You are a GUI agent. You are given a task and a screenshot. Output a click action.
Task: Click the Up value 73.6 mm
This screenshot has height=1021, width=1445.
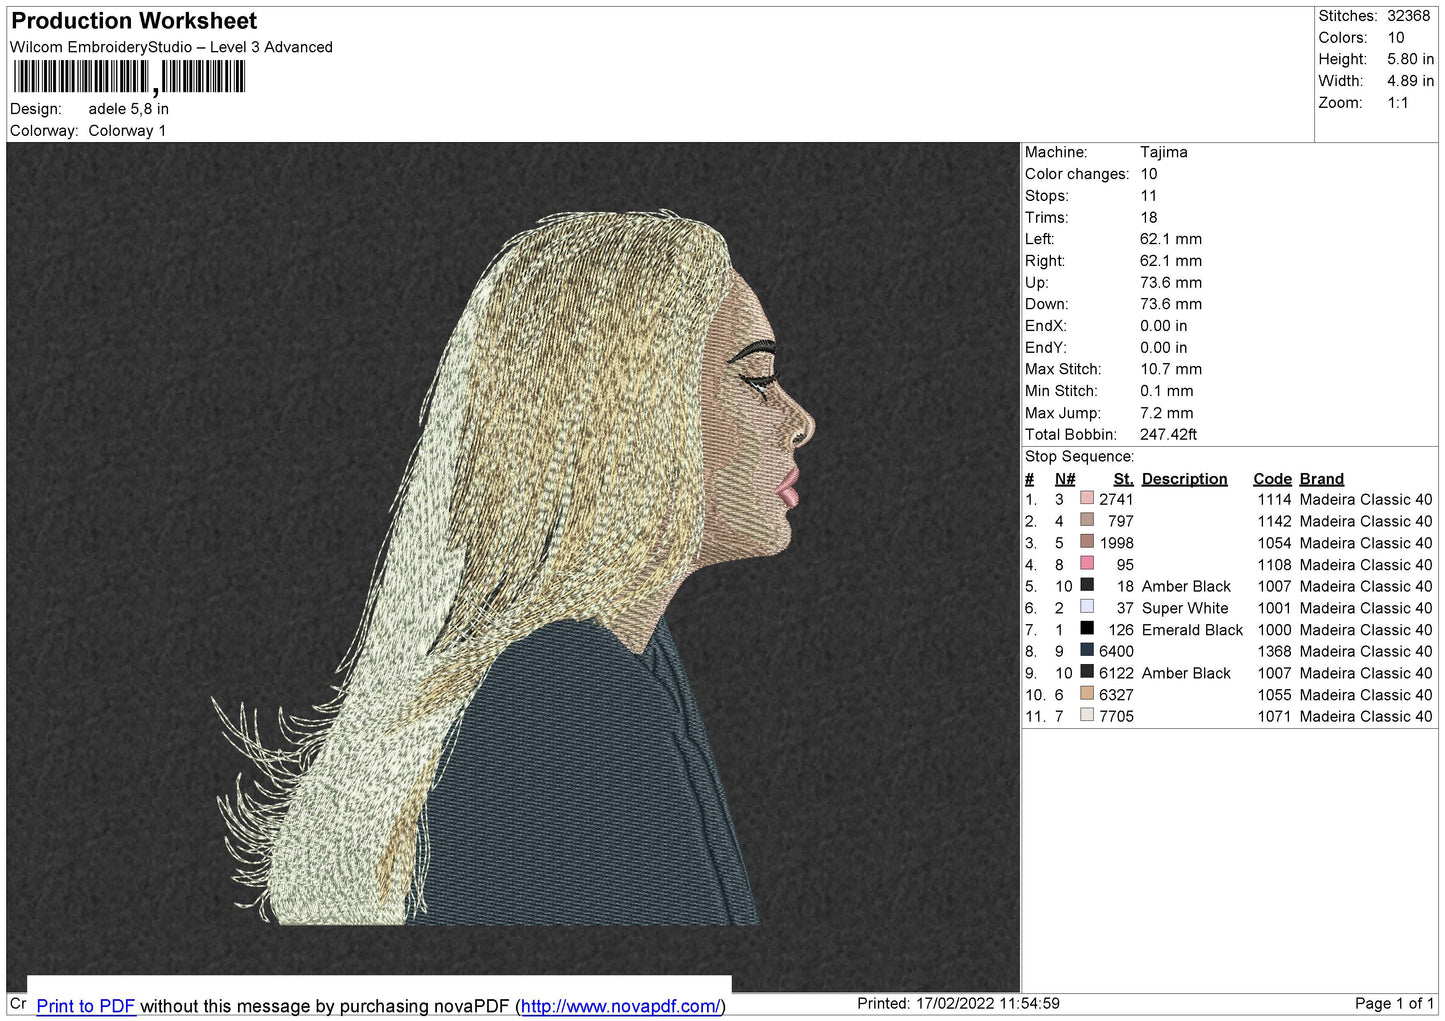[x=1171, y=283]
